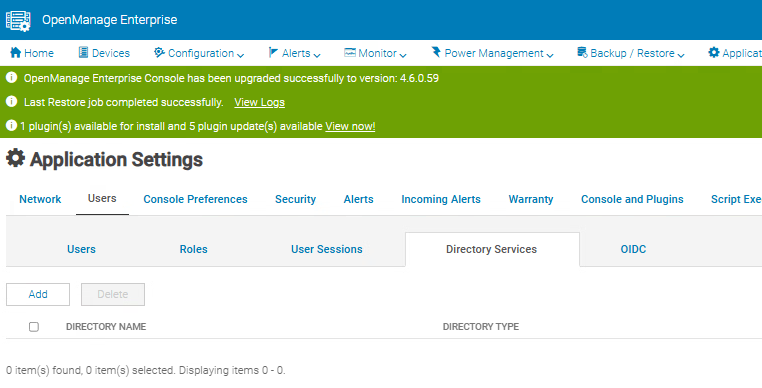The width and height of the screenshot is (762, 388).
Task: Expand the Alerts menu chevron in navbar
Action: coord(317,55)
